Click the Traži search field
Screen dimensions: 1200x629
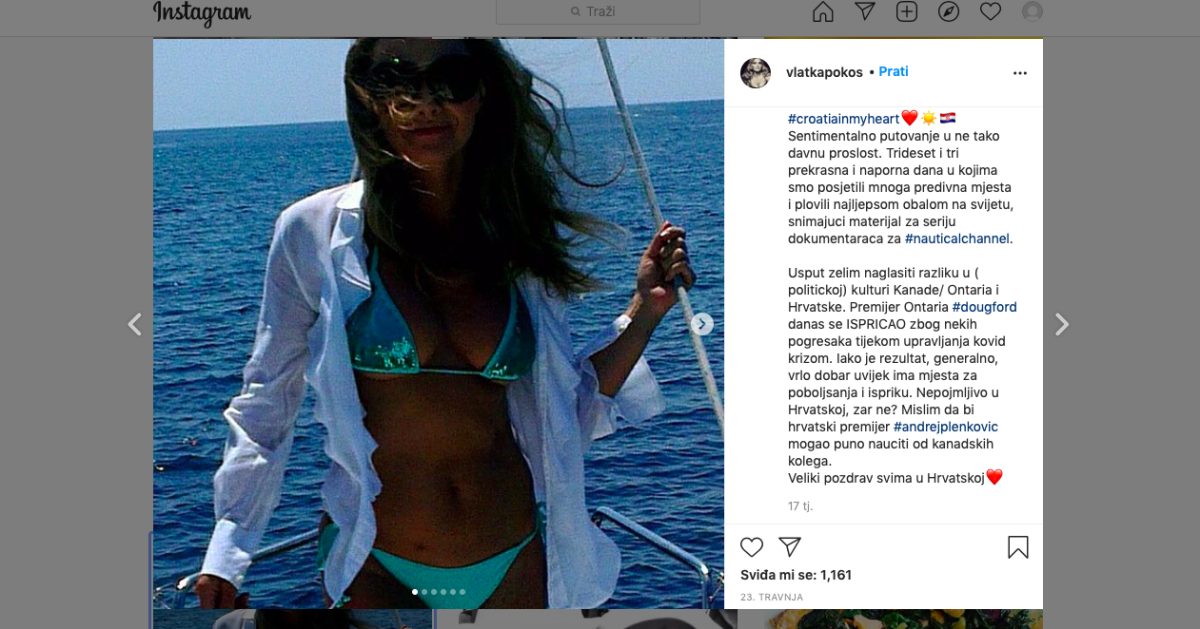point(598,11)
